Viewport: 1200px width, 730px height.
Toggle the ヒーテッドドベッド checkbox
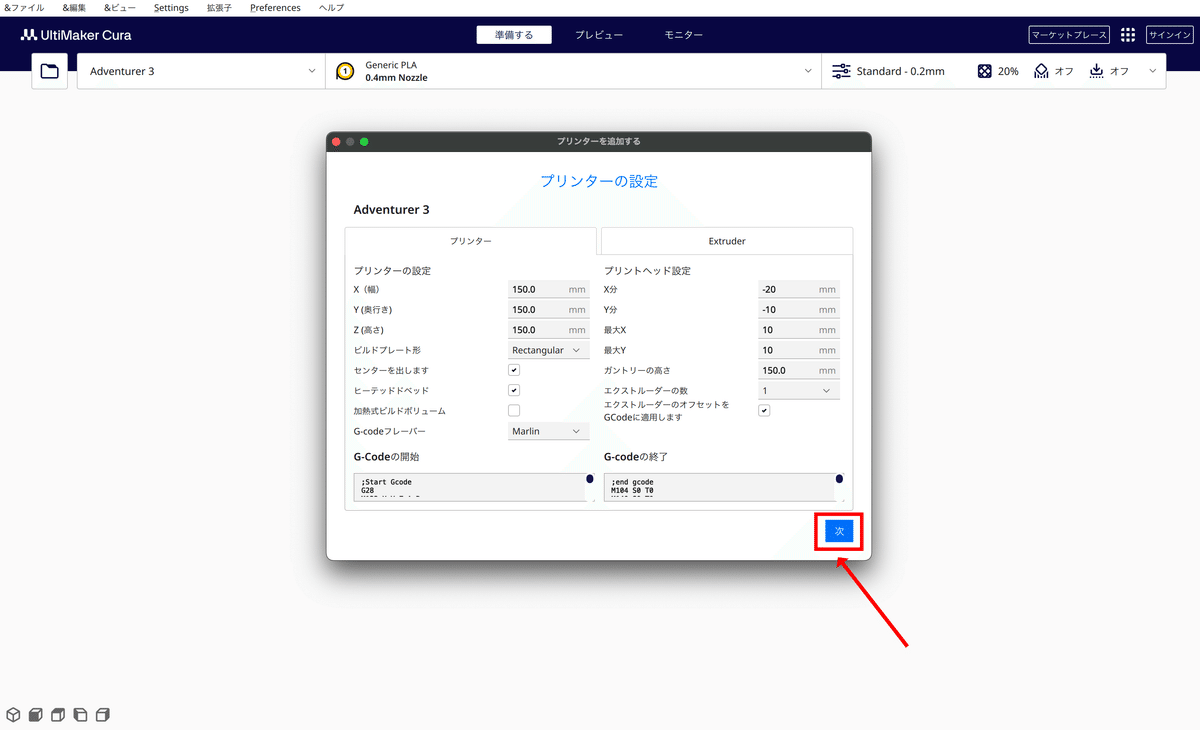[x=514, y=390]
